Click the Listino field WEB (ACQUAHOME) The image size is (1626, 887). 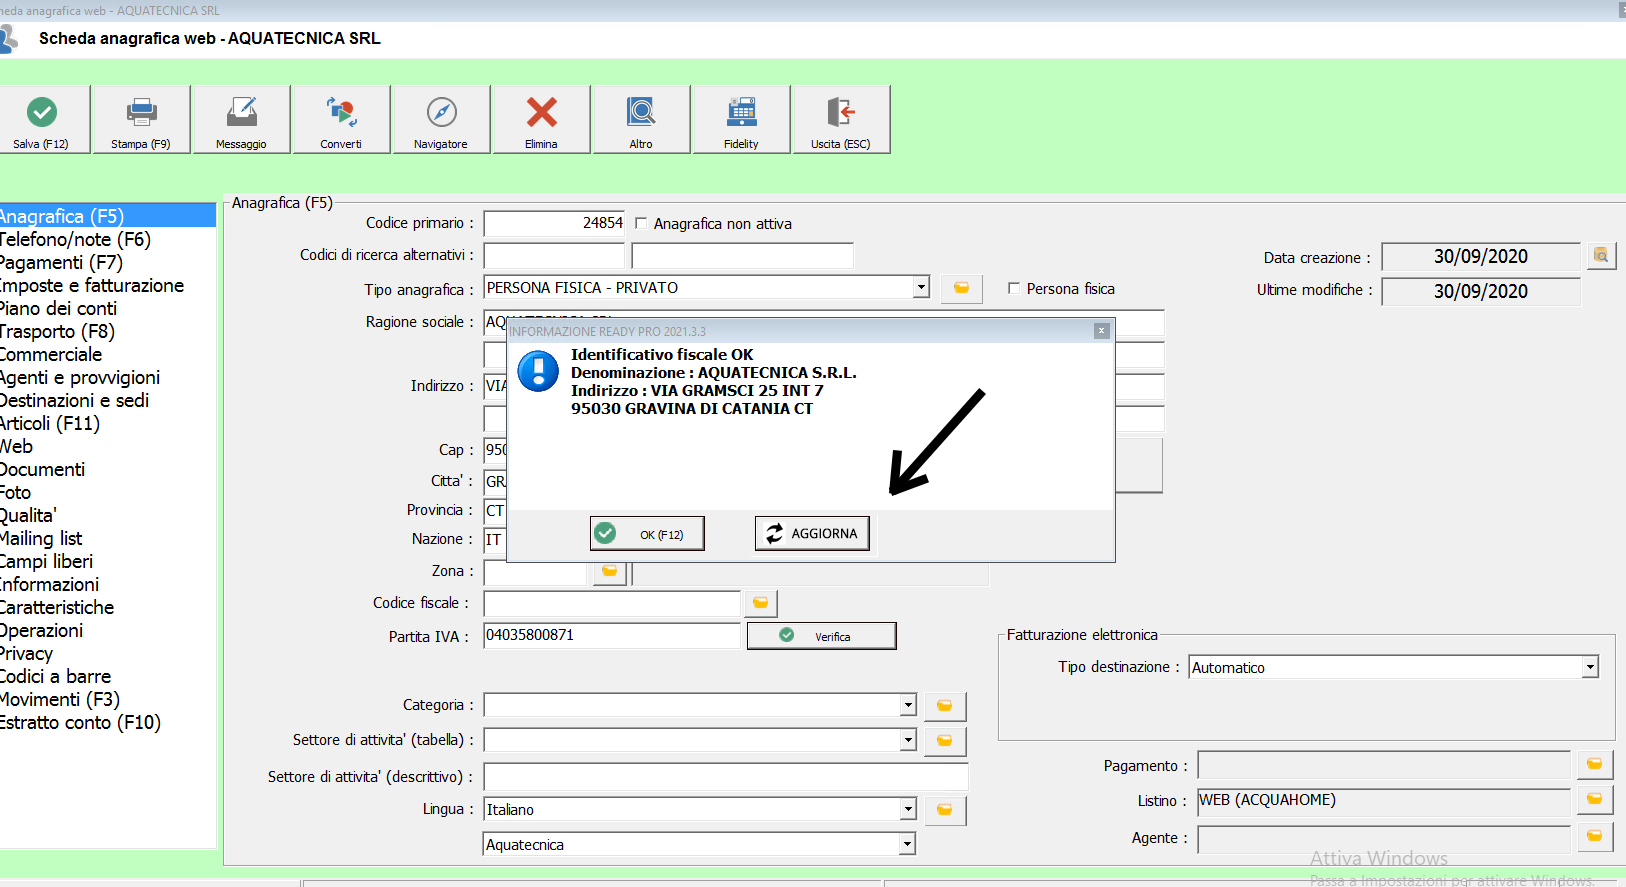point(1384,800)
